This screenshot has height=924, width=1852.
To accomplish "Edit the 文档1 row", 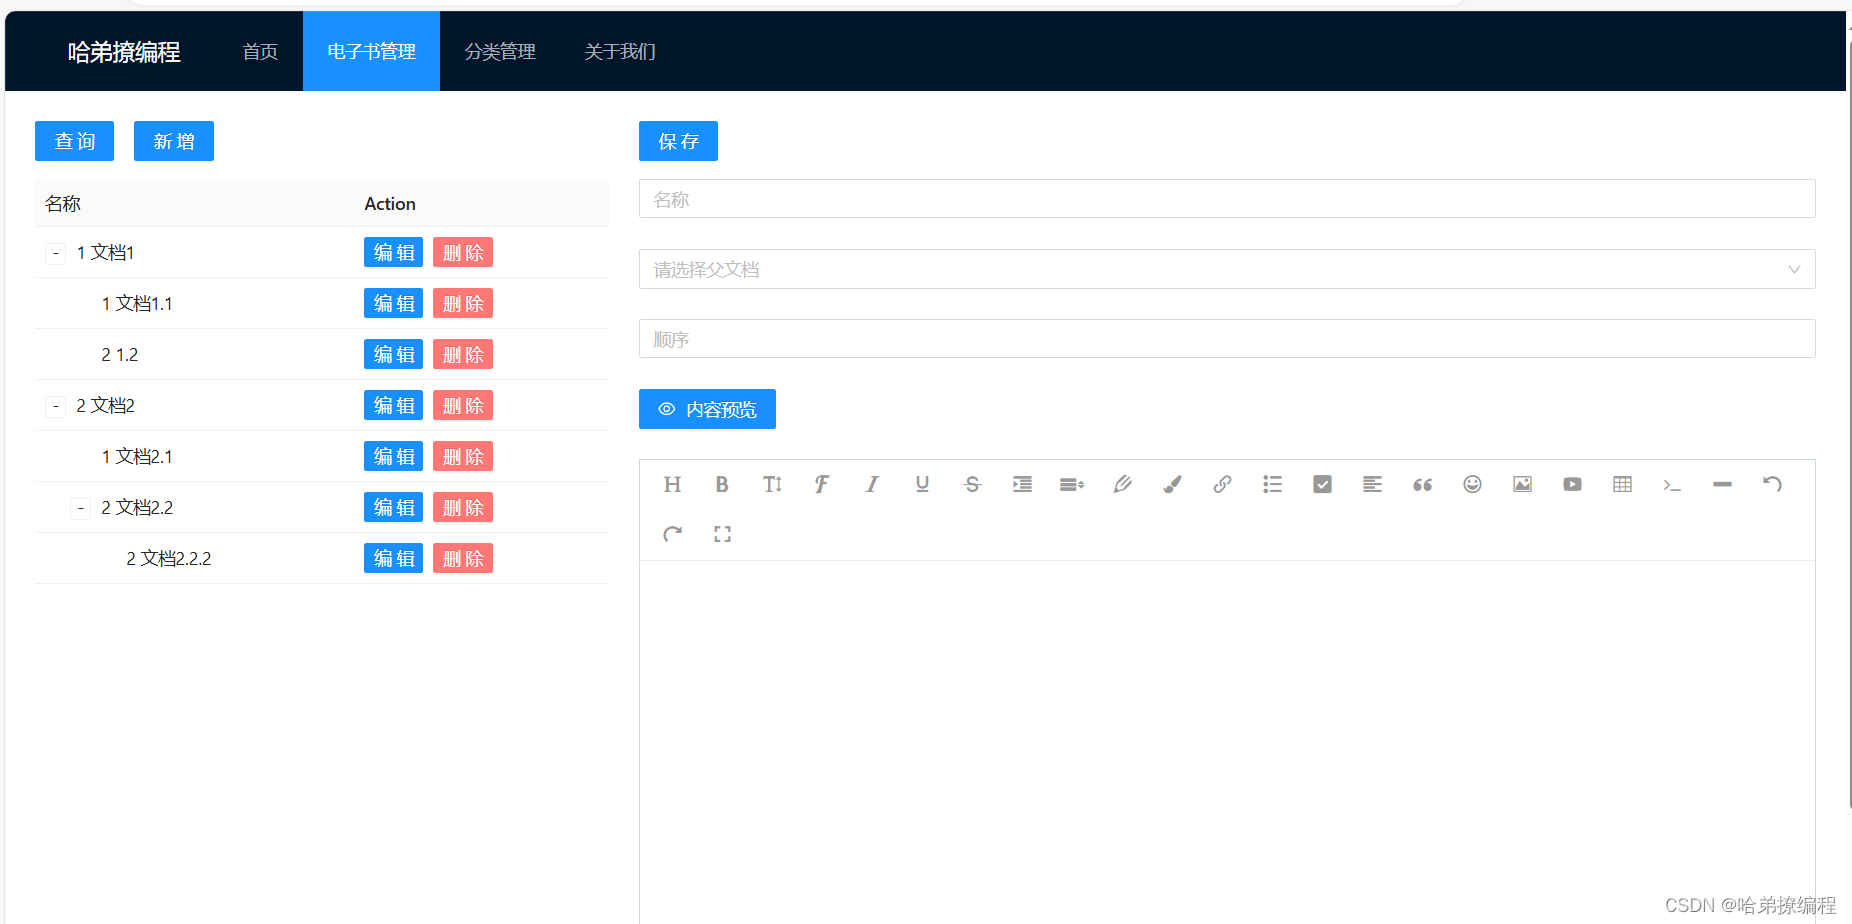I will 393,252.
